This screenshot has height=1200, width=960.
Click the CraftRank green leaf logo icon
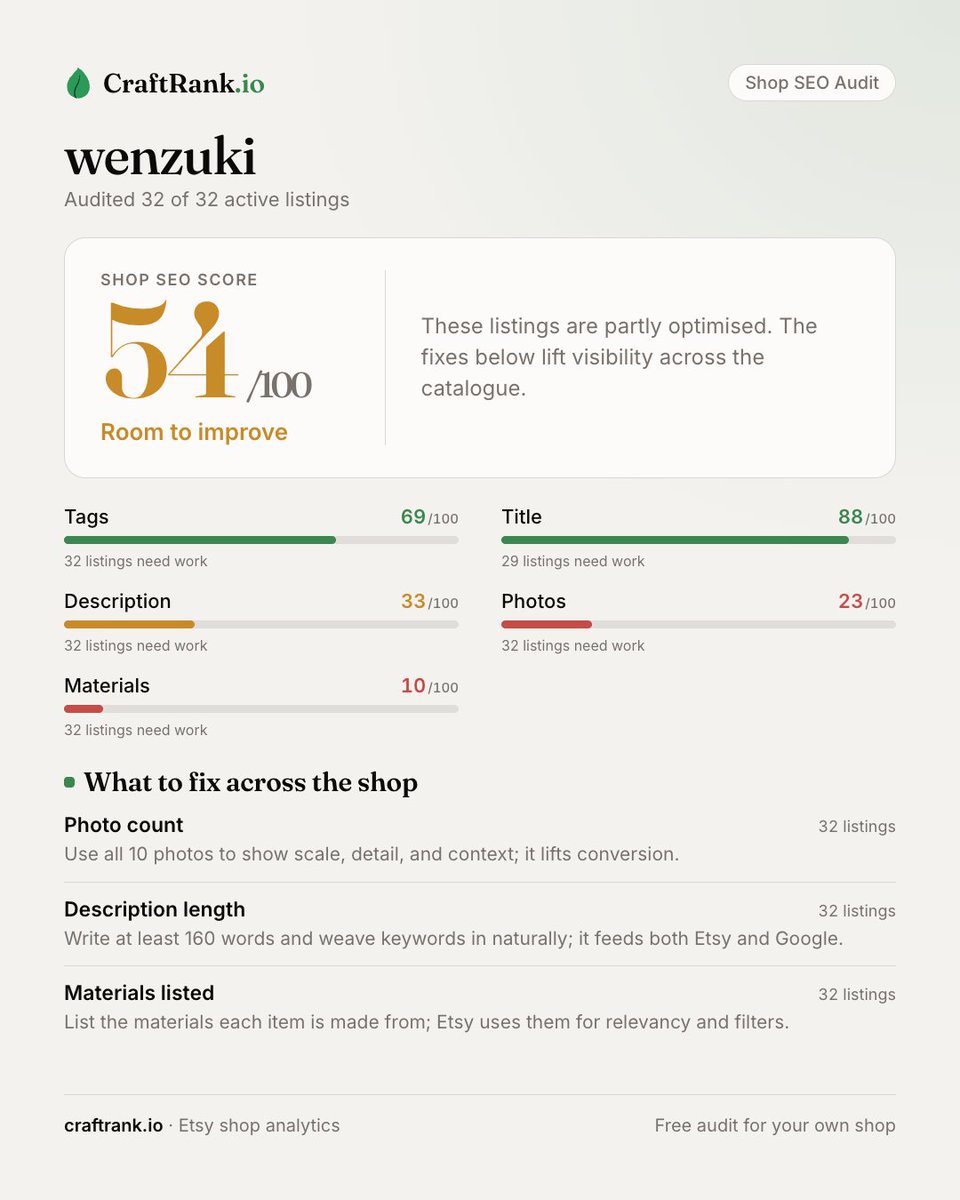pos(78,83)
